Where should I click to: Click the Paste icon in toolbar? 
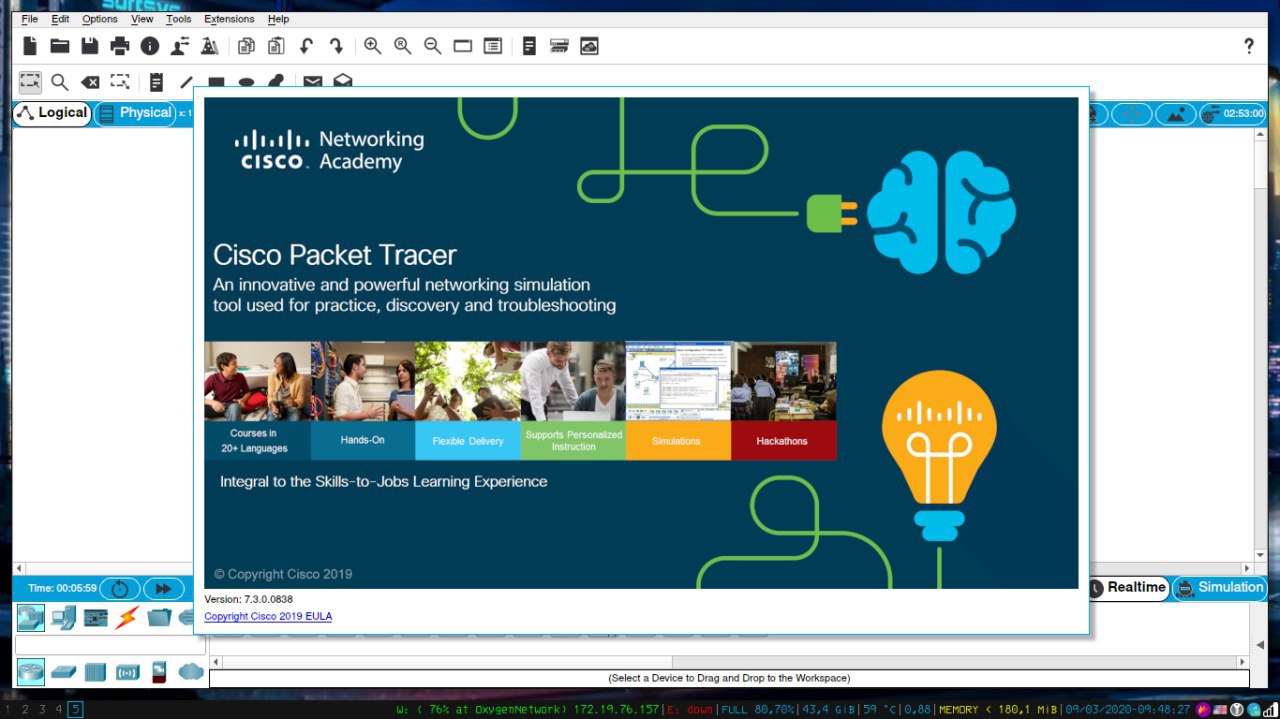(x=276, y=46)
